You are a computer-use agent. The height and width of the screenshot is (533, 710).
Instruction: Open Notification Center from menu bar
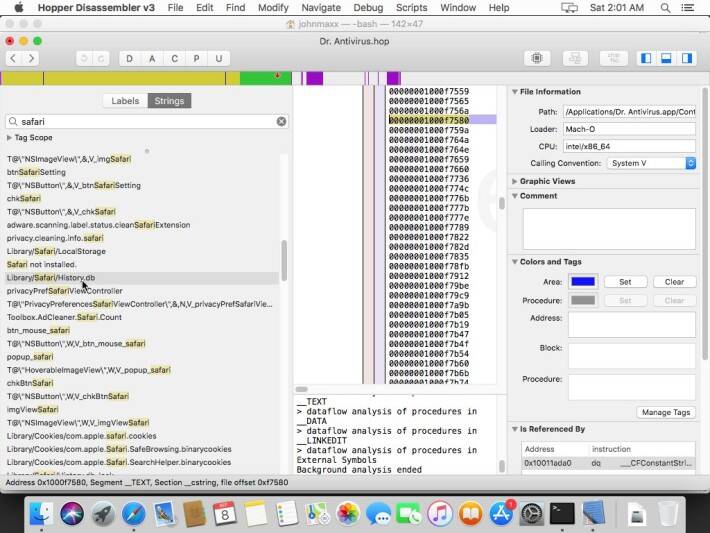click(687, 8)
